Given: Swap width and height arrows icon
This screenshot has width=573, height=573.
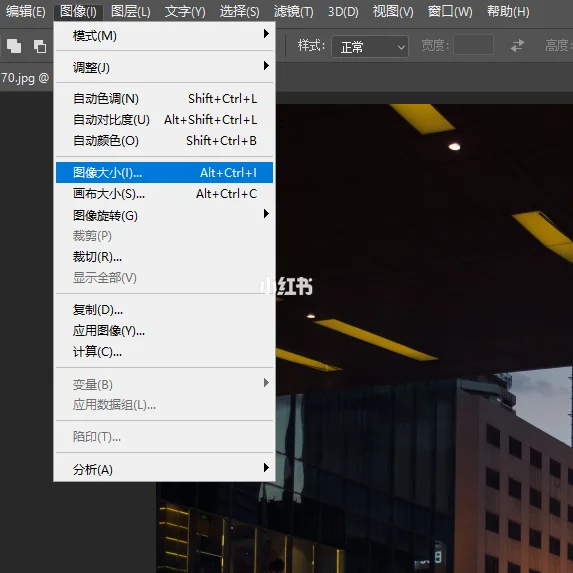Looking at the screenshot, I should [517, 46].
